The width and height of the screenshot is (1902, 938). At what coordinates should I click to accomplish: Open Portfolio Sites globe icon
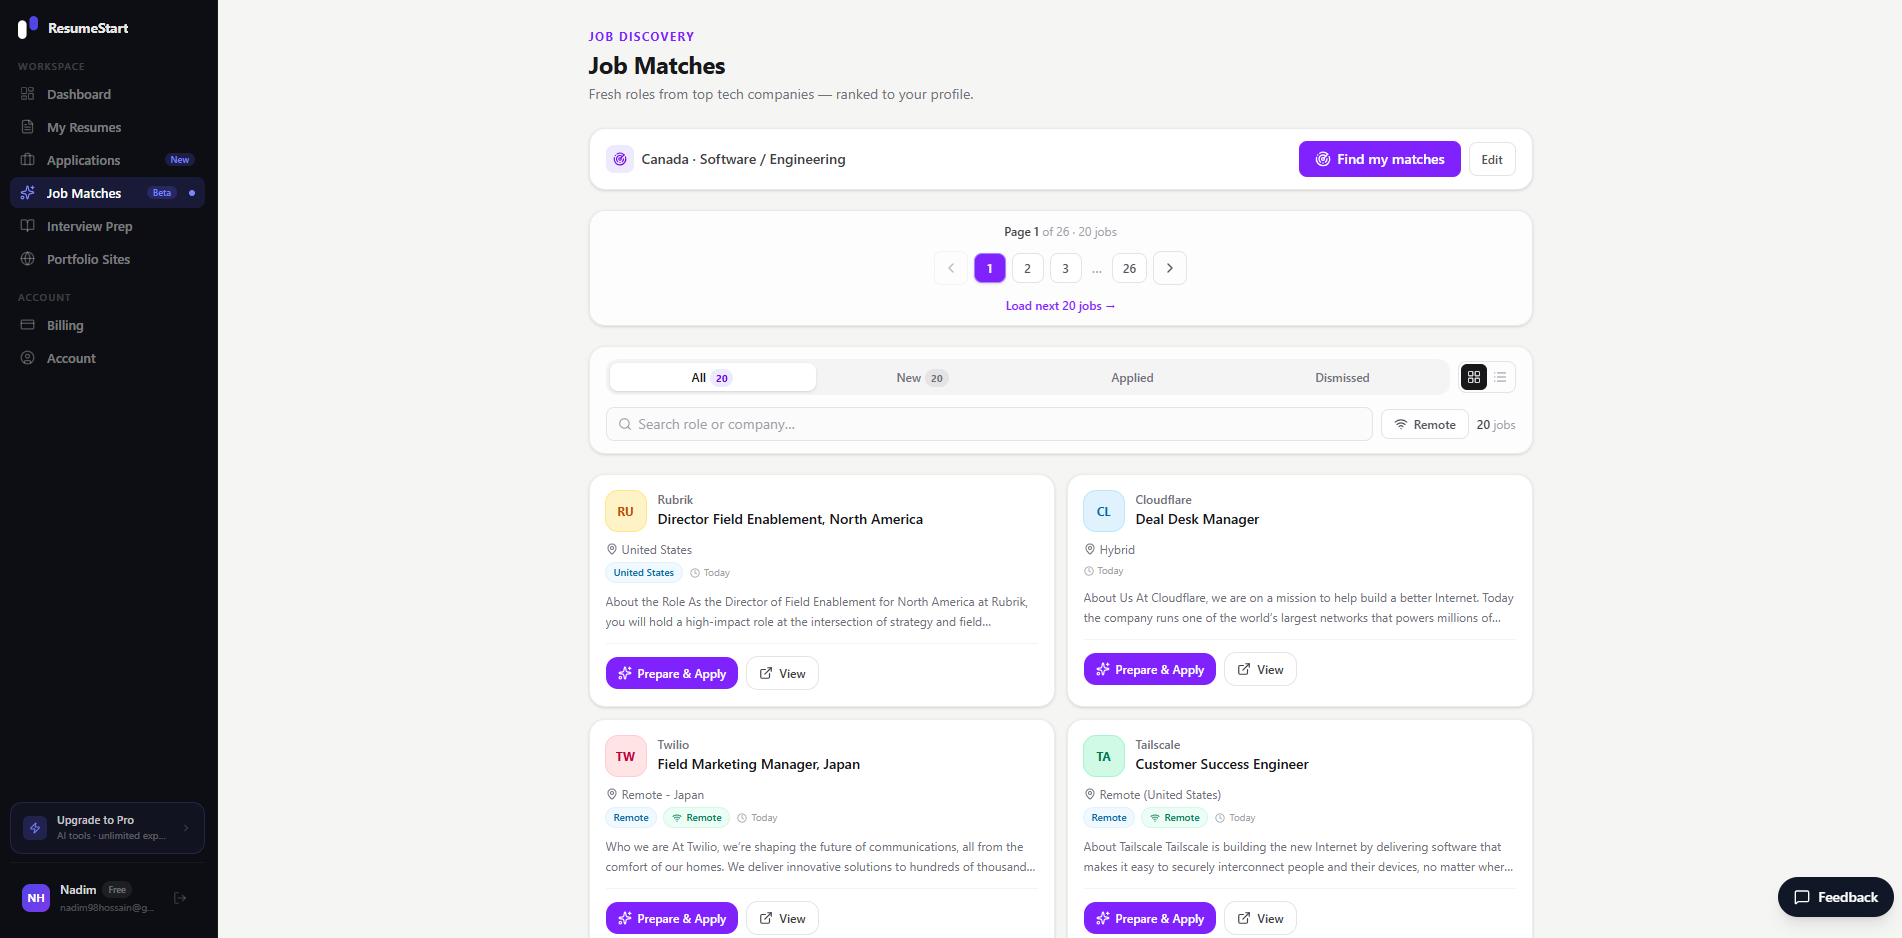[28, 259]
